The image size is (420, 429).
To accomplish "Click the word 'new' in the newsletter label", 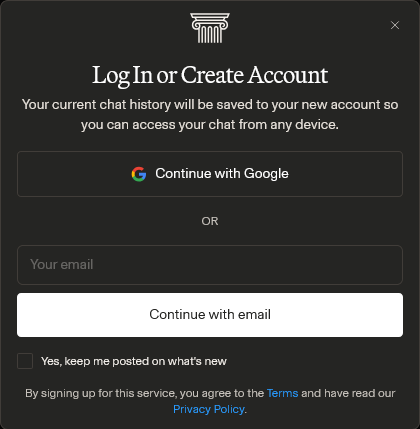I will pyautogui.click(x=217, y=361).
